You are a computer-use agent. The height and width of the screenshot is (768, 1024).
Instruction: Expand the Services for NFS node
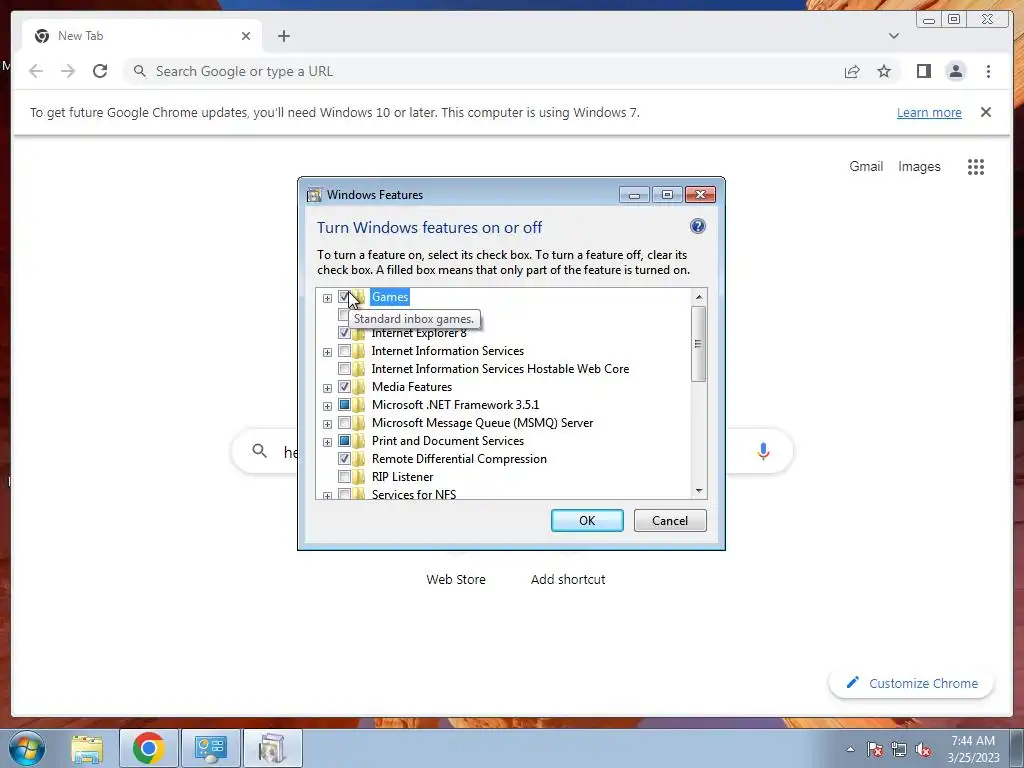pyautogui.click(x=327, y=496)
